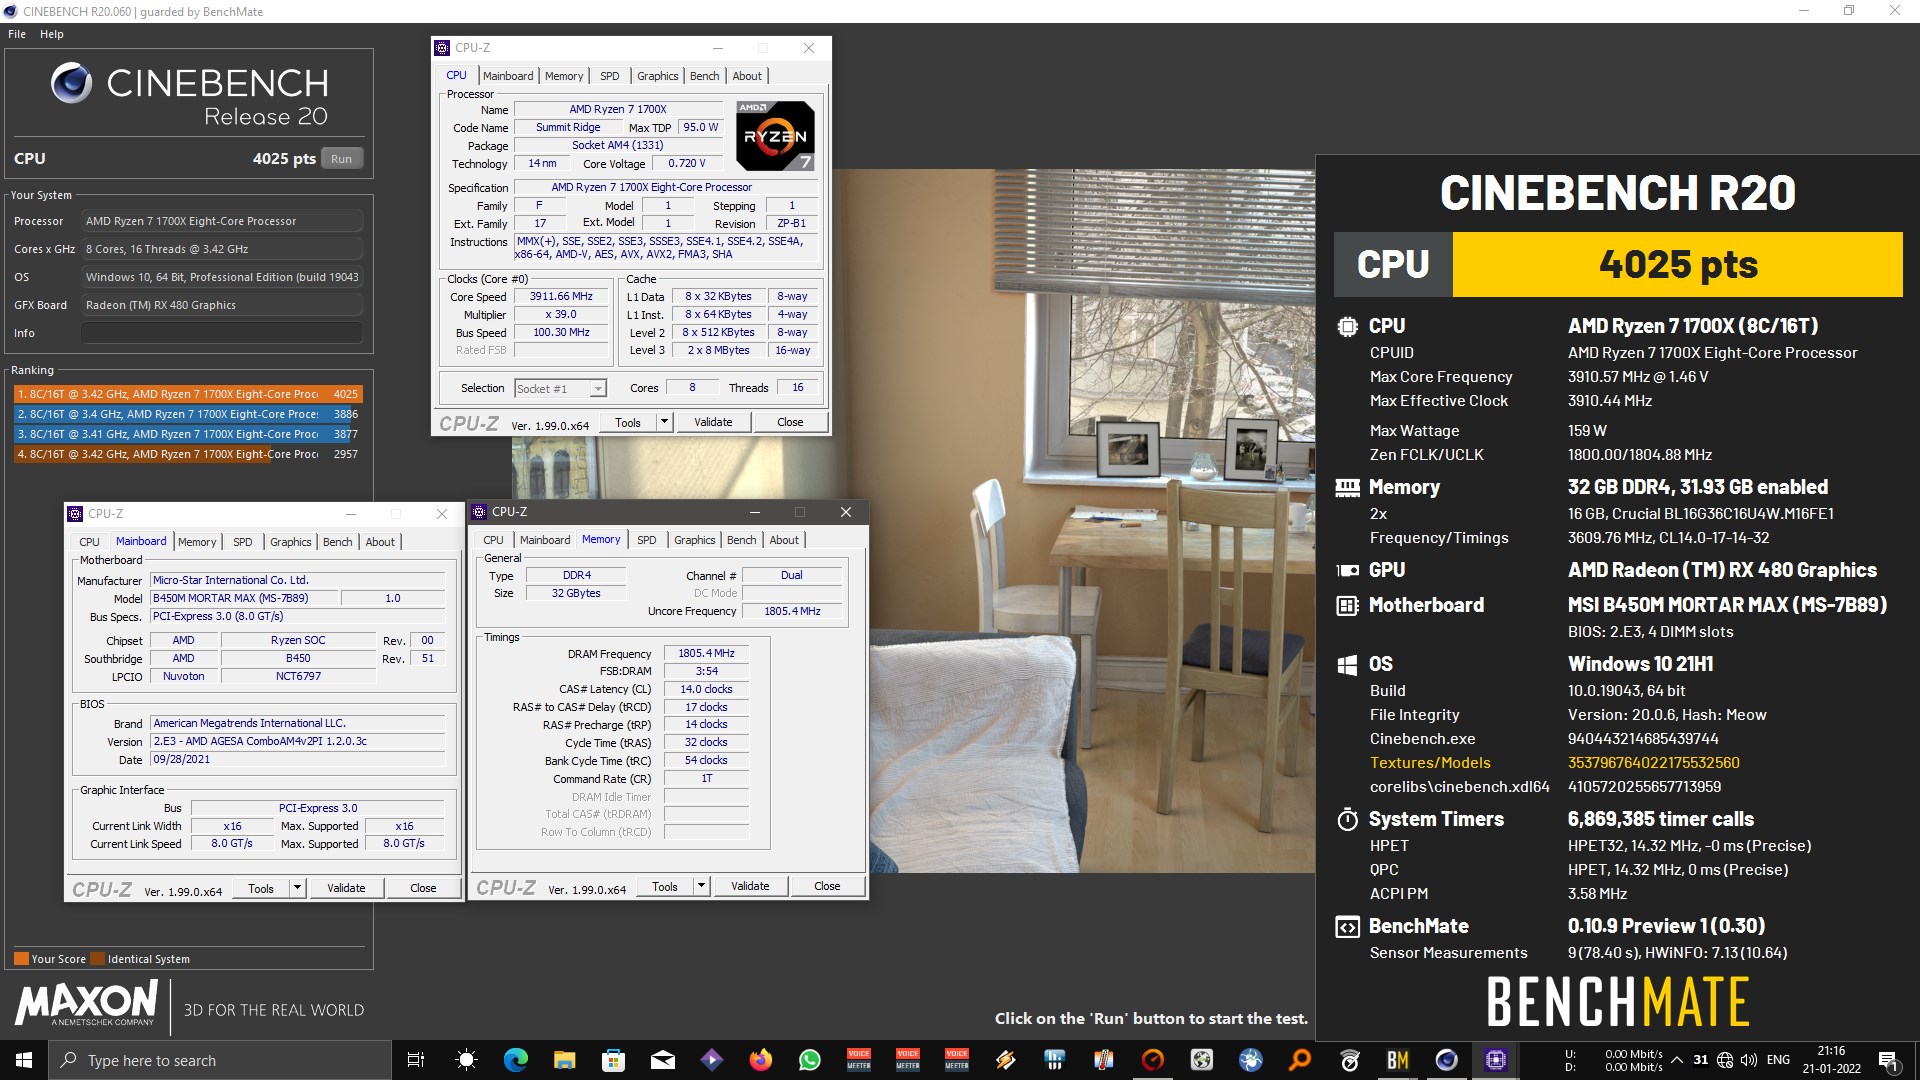The image size is (1920, 1080).
Task: Switch to Bench tab in top CPU-Z window
Action: coord(704,76)
